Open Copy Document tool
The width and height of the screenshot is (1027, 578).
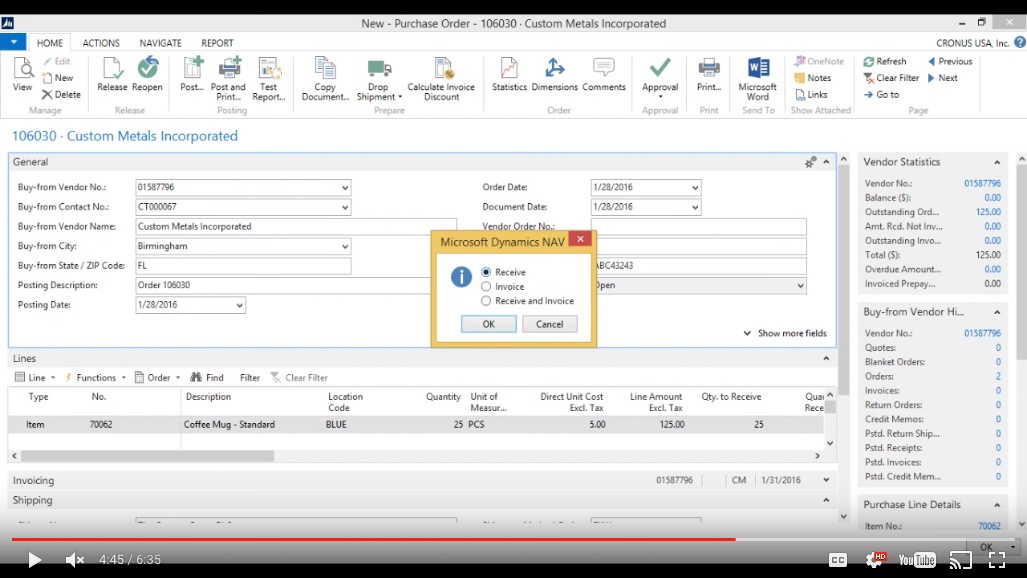click(x=325, y=79)
